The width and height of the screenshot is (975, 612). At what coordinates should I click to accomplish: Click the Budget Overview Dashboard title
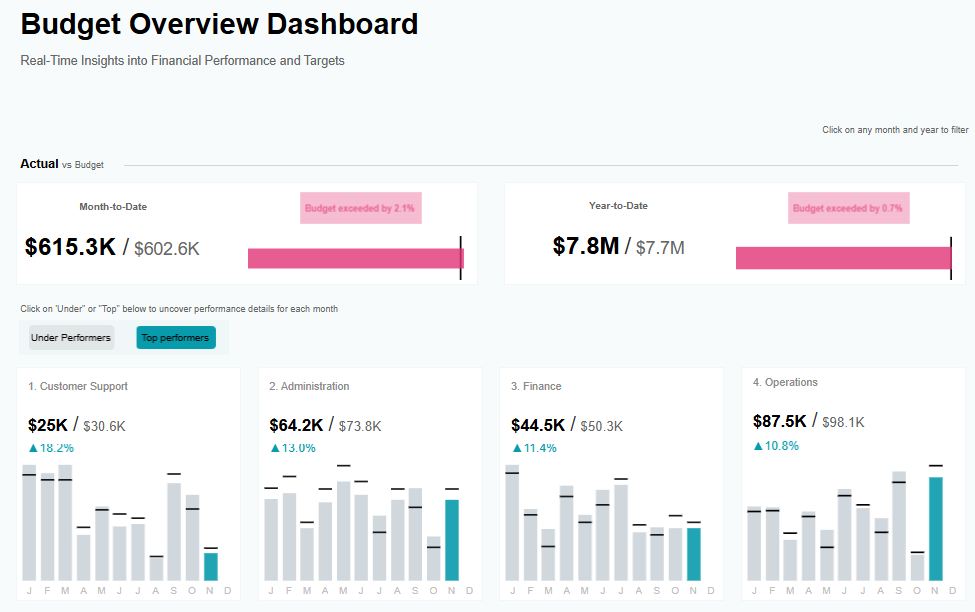(x=219, y=24)
